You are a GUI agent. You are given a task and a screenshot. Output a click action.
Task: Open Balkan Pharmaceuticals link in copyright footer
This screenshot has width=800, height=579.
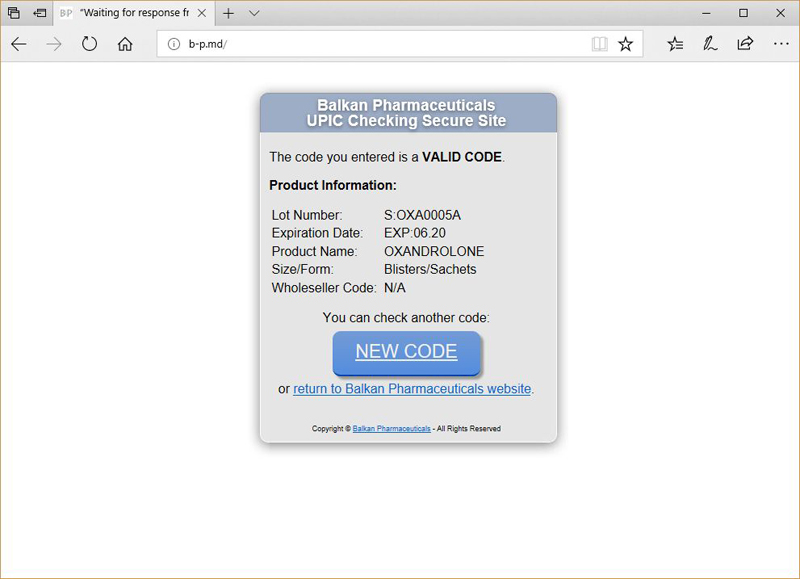(x=391, y=429)
